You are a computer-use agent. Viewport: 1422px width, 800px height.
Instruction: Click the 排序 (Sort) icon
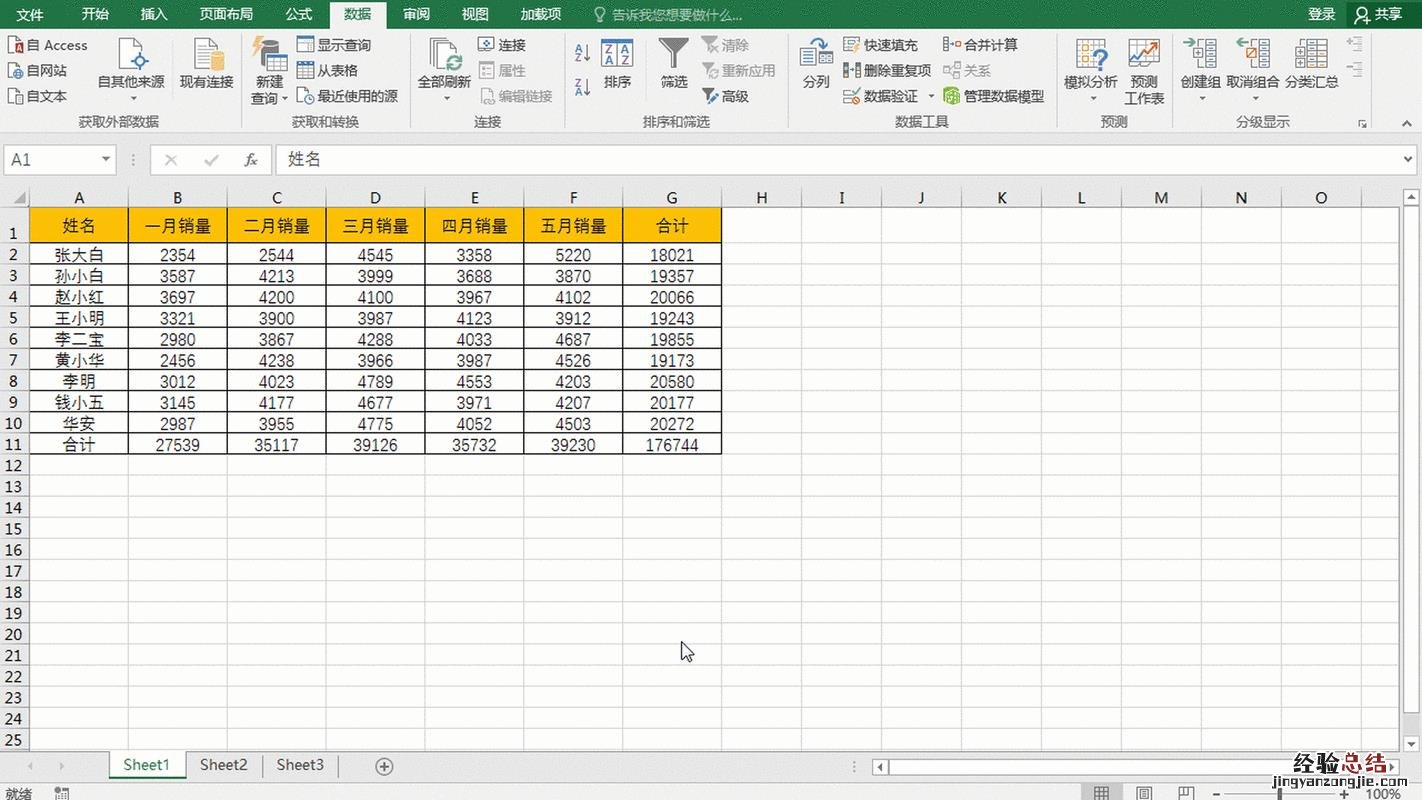[617, 54]
